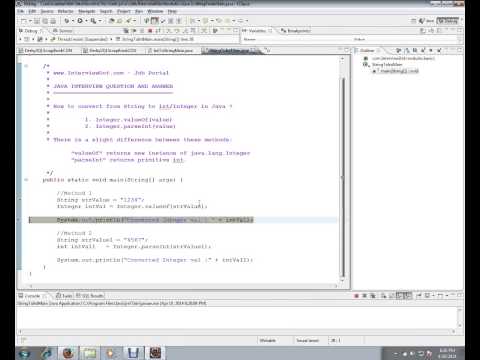The height and width of the screenshot is (360, 480).
Task: Click the Remove All Terminated Launches console icon
Action: [x=373, y=296]
